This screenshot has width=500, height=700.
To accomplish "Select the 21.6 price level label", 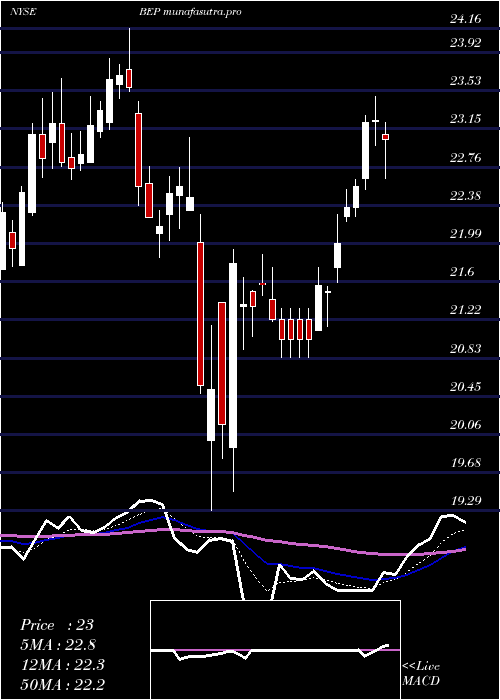I will point(462,271).
